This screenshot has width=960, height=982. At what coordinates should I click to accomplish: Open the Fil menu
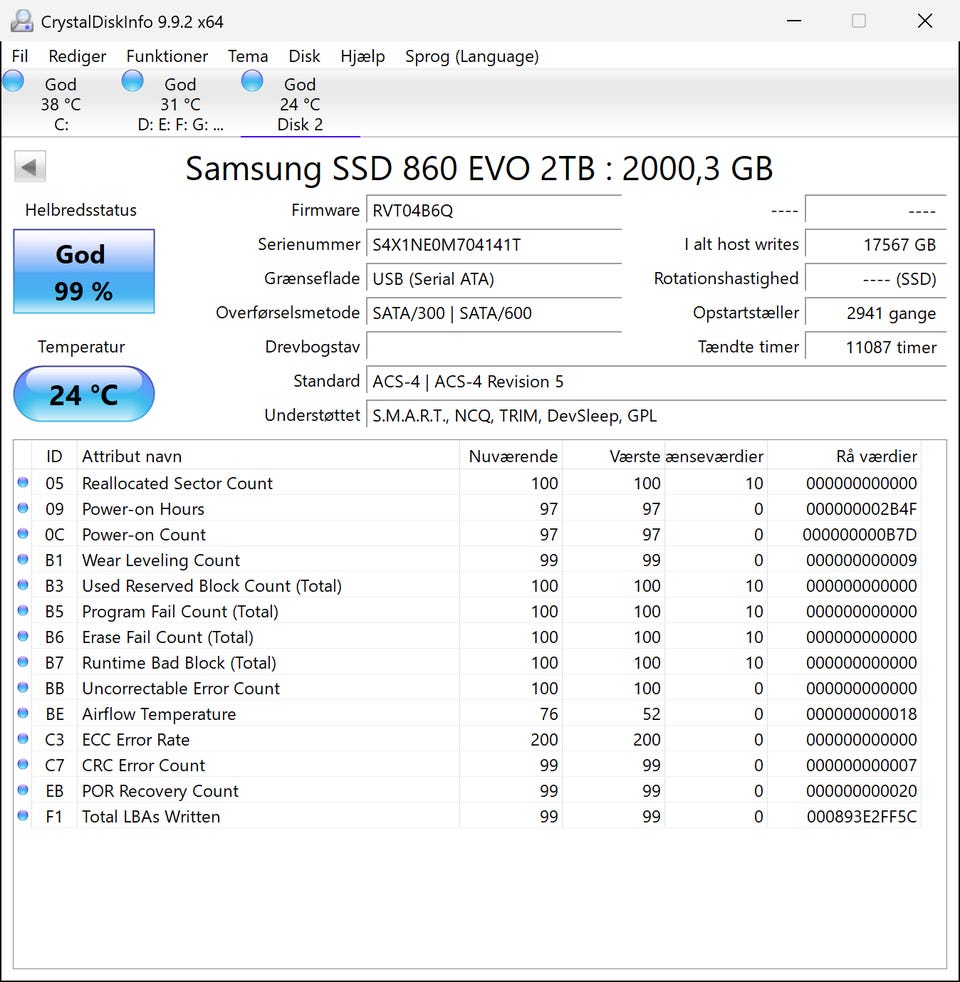pos(20,56)
